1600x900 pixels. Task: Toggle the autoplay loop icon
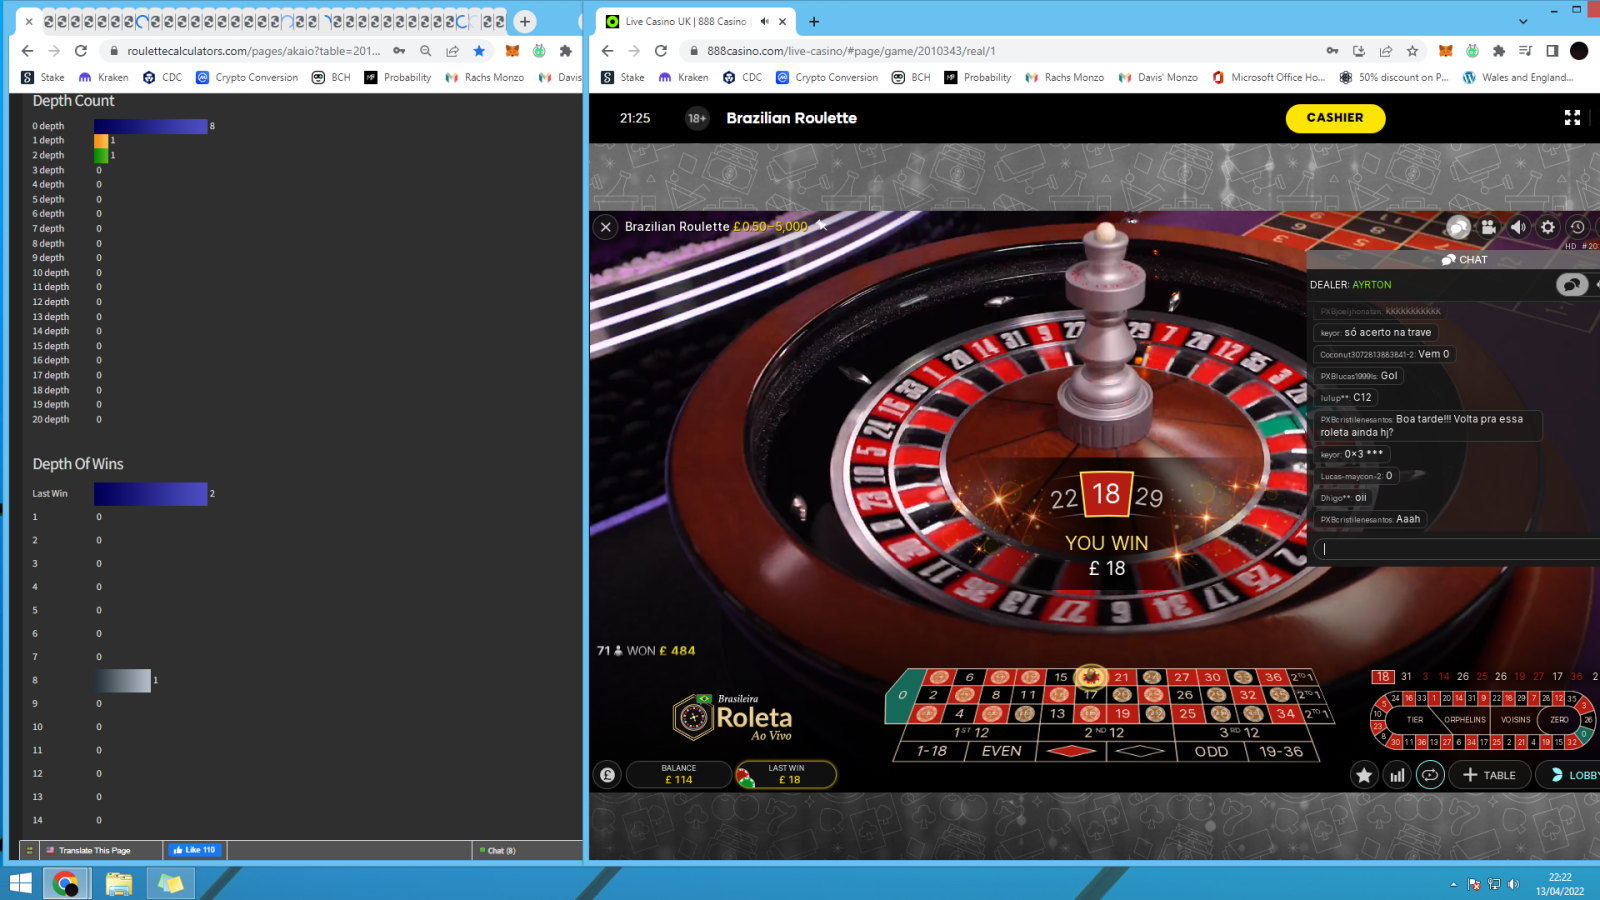point(1430,775)
